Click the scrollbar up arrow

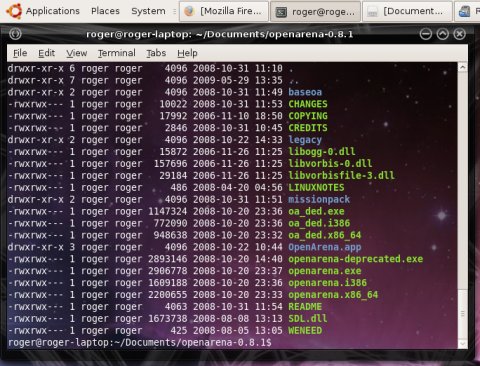462,68
